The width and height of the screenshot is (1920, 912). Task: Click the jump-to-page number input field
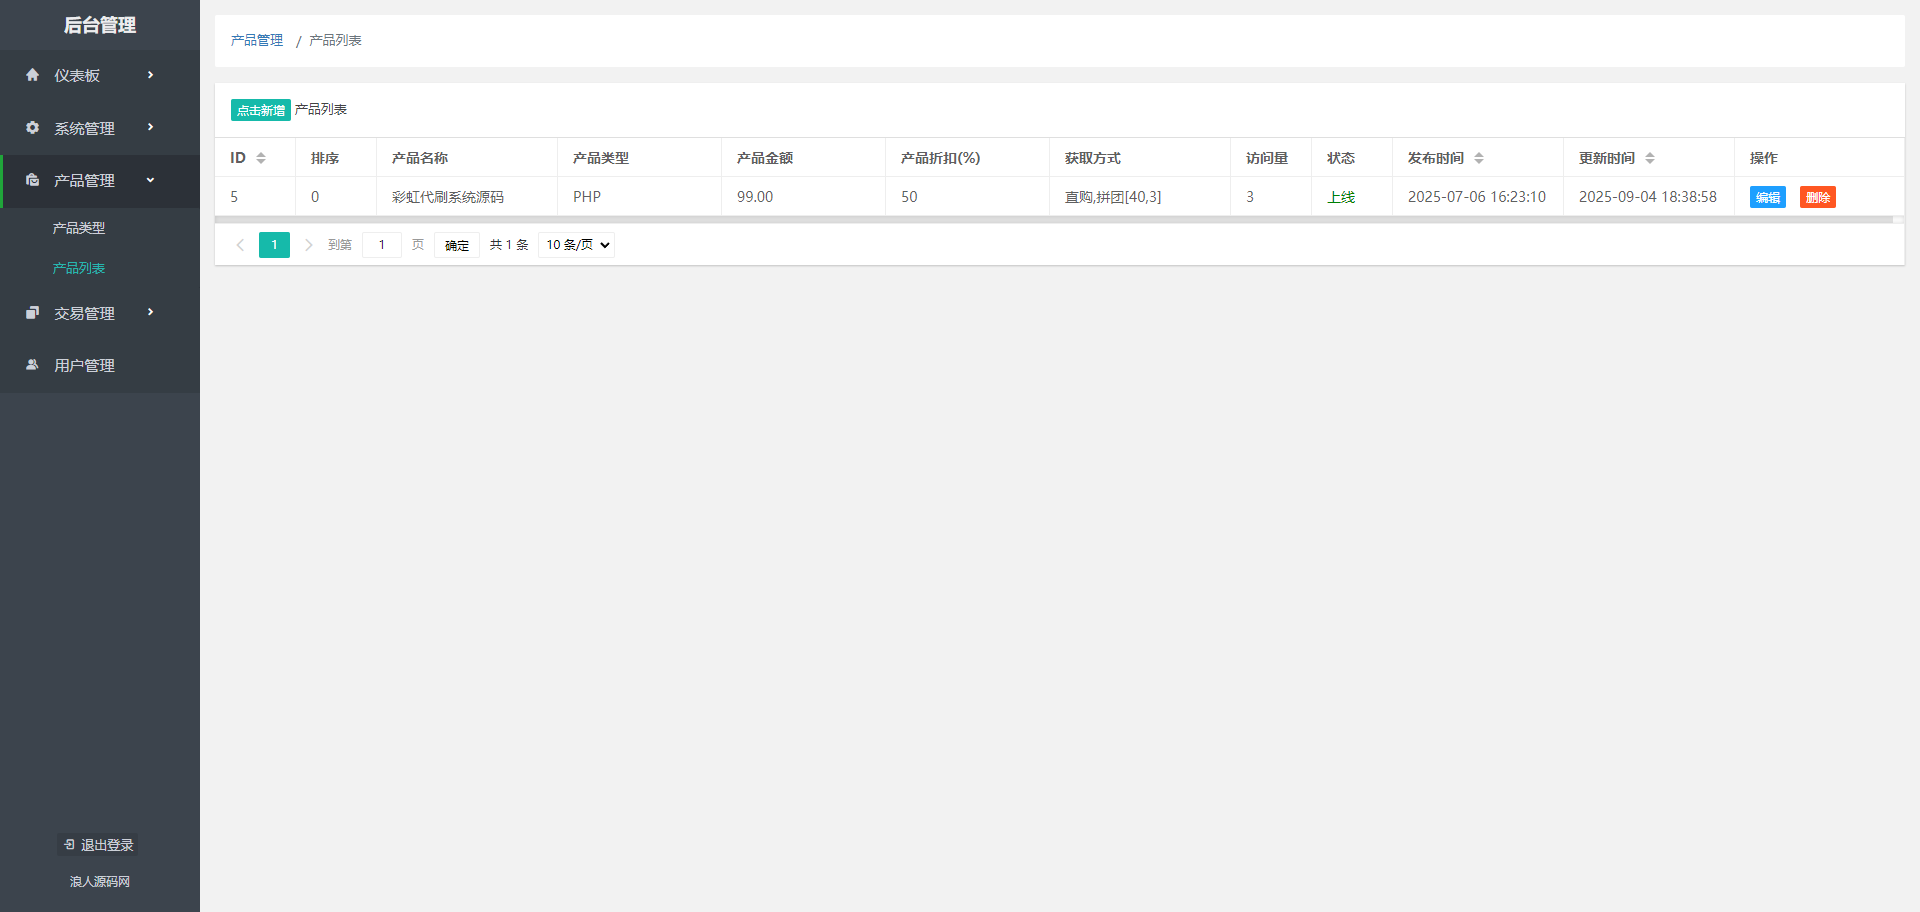(x=381, y=245)
